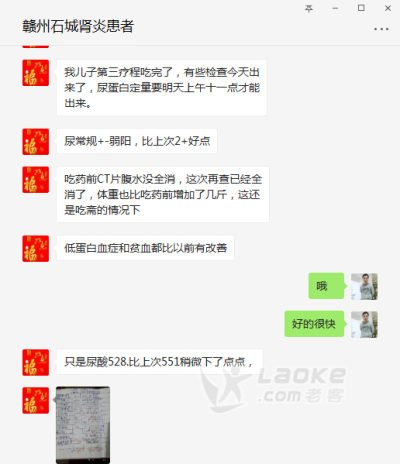400x464 pixels.
Task: Pin the chat window on top
Action: [309, 8]
